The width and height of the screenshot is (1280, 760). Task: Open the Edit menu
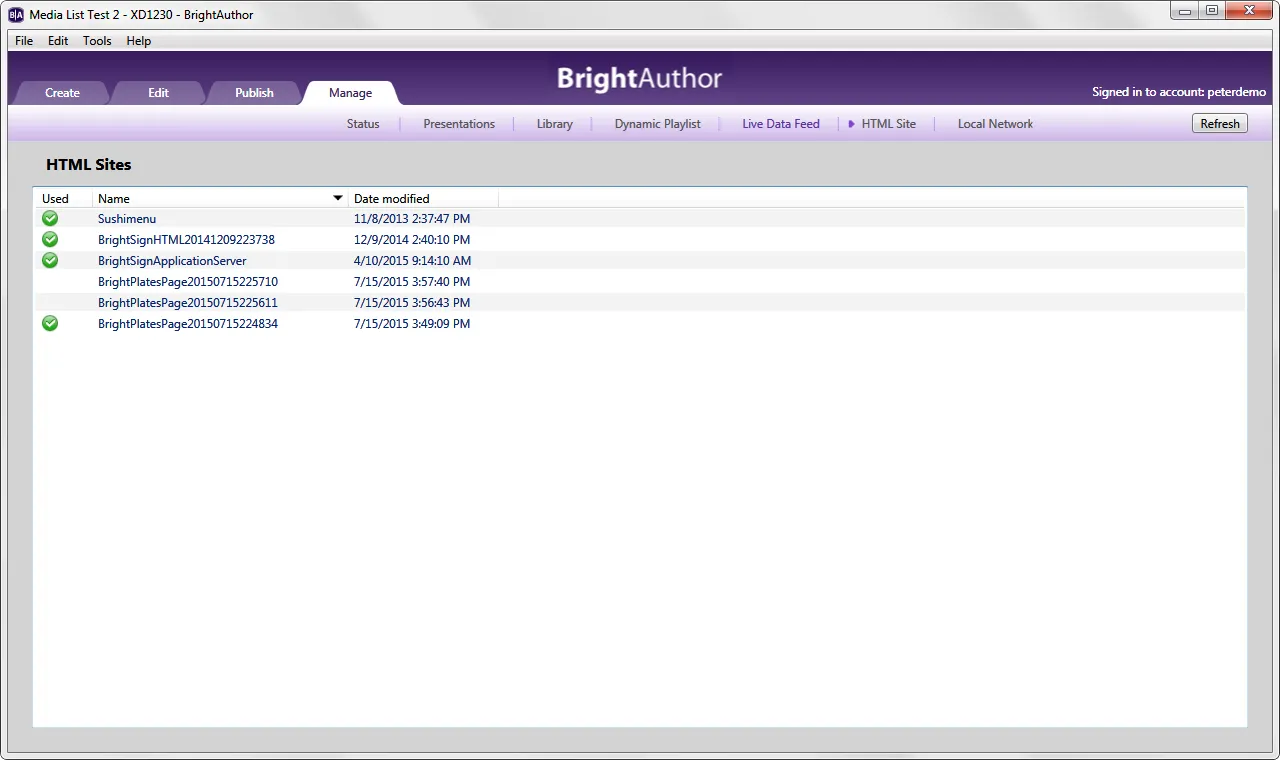[x=58, y=41]
